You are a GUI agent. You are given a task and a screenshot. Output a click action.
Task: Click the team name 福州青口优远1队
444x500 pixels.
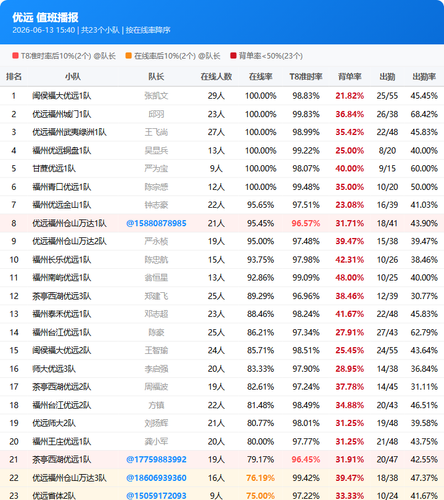(62, 187)
